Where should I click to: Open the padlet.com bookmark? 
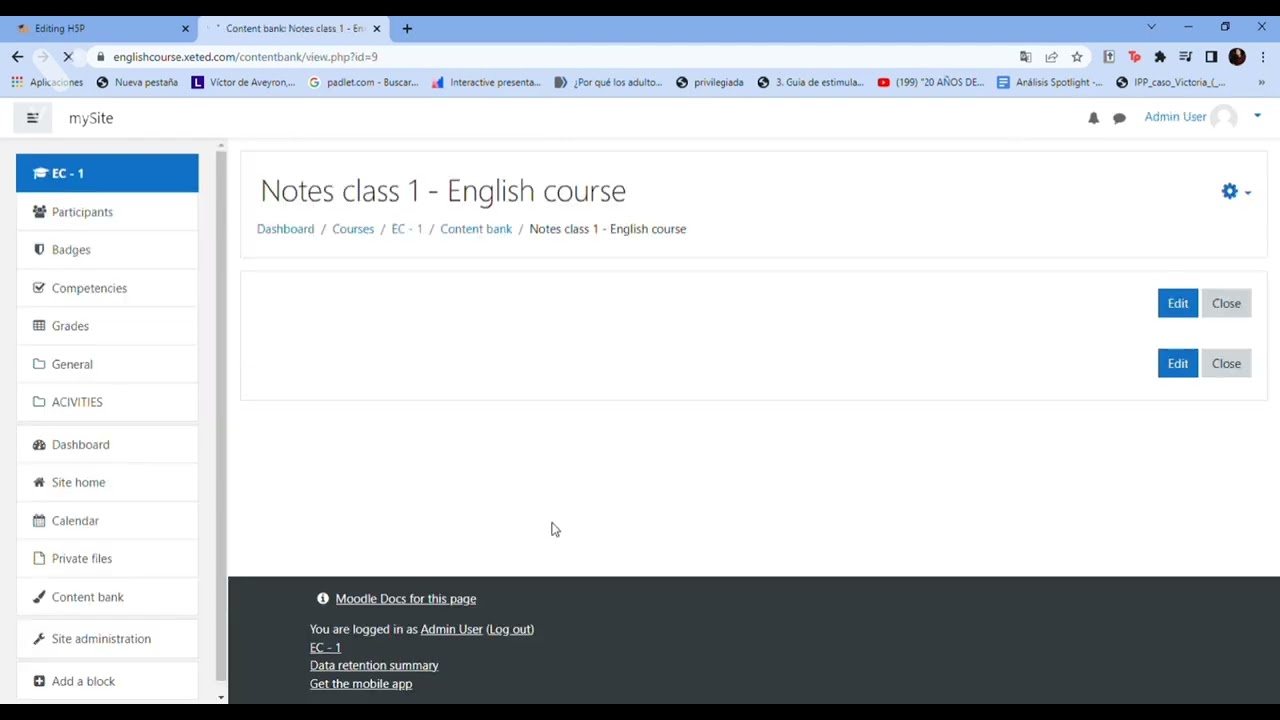pyautogui.click(x=363, y=82)
